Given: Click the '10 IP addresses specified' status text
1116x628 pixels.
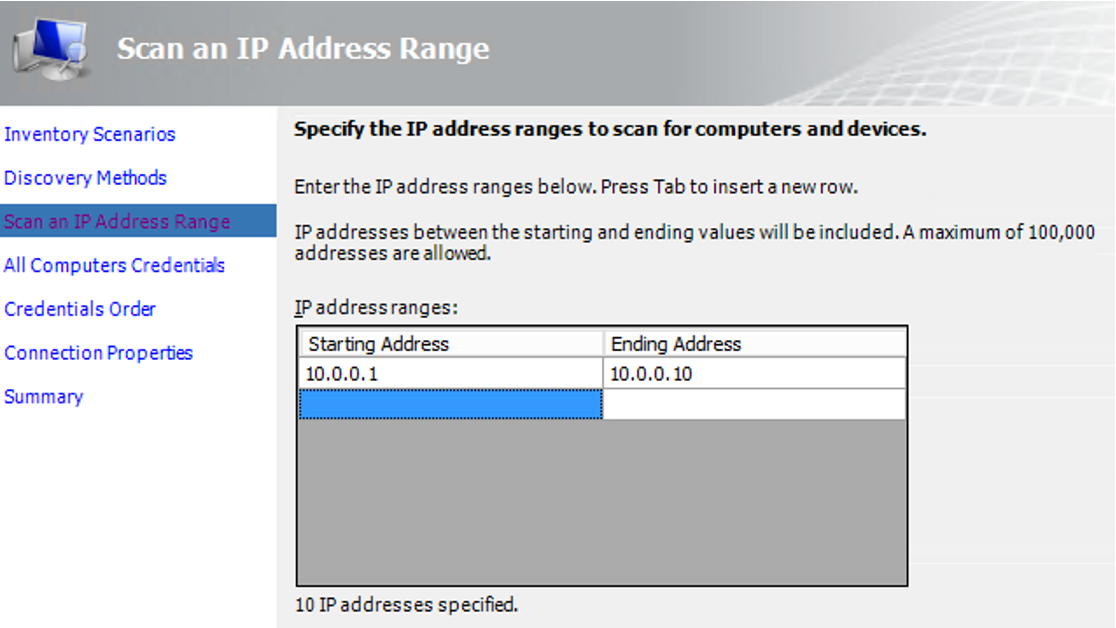Looking at the screenshot, I should pyautogui.click(x=406, y=605).
